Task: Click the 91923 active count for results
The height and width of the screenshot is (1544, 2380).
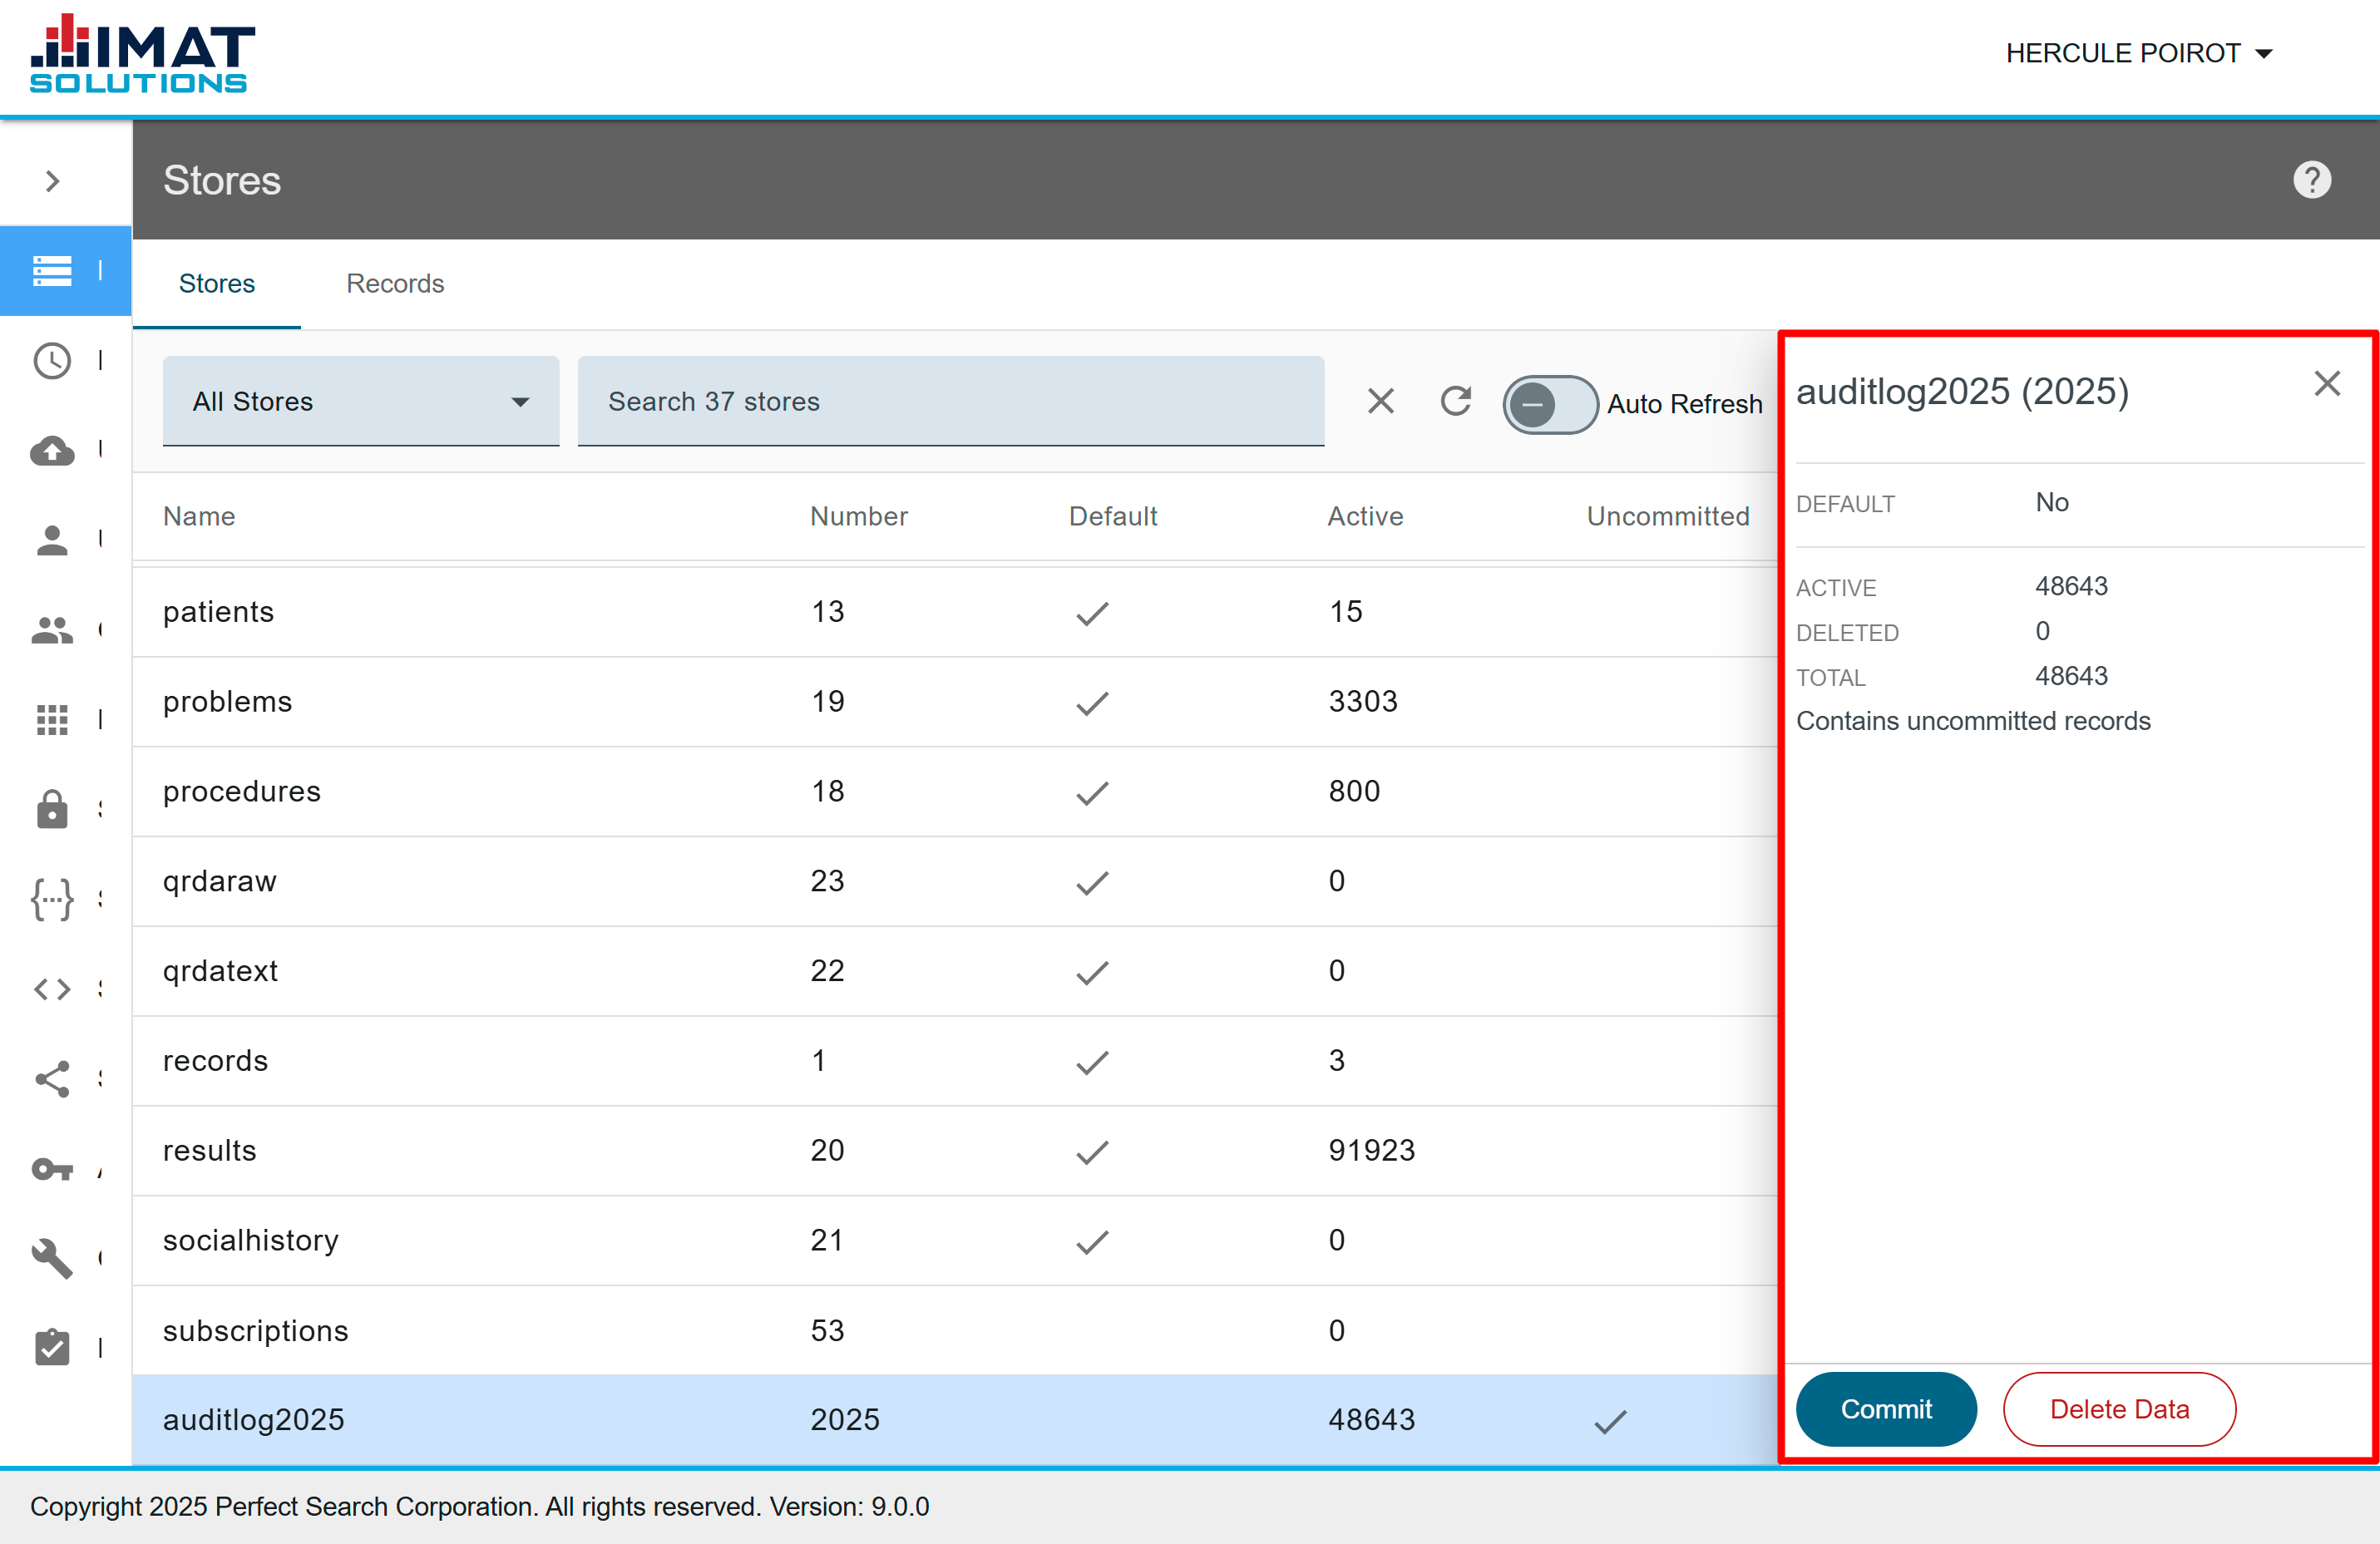Action: pos(1371,1151)
